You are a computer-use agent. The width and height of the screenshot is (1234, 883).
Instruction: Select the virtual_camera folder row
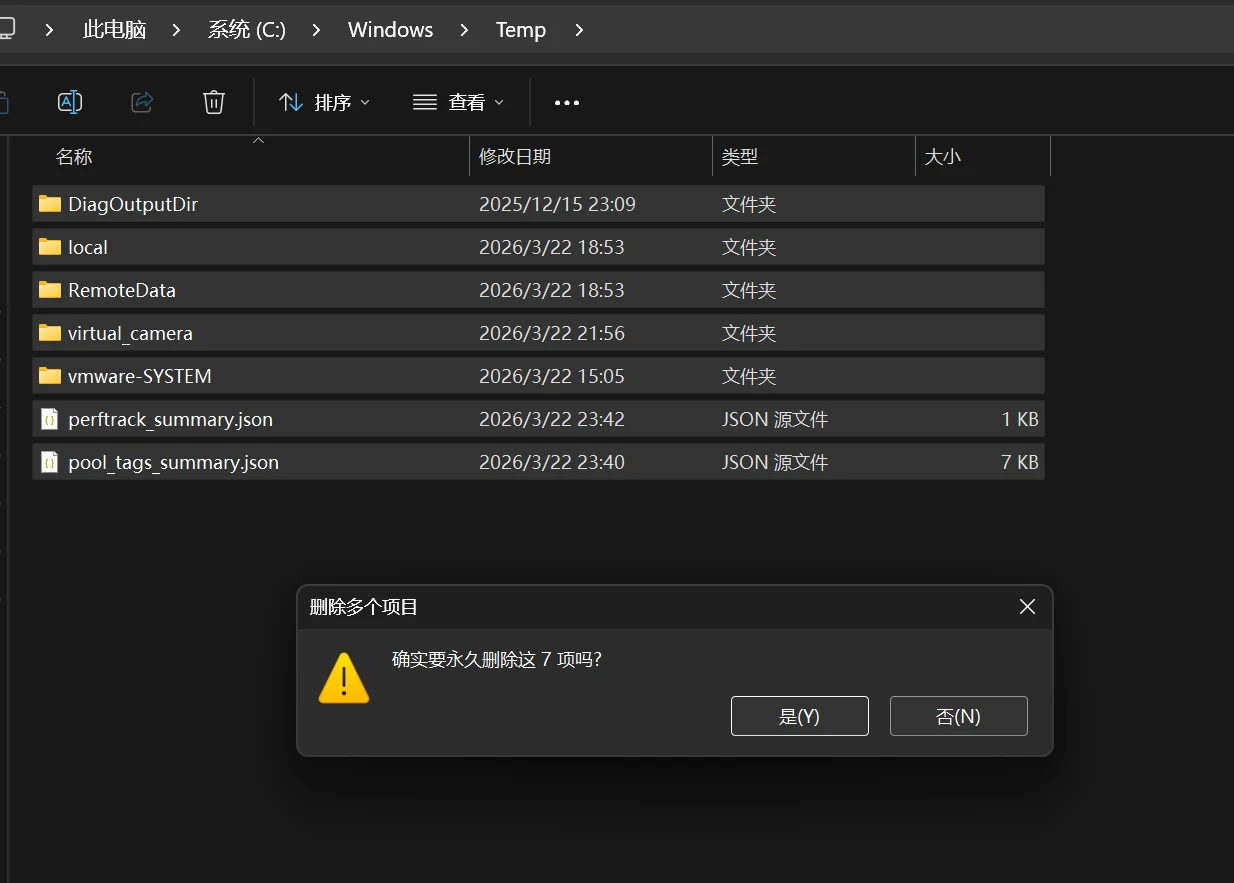click(300, 333)
